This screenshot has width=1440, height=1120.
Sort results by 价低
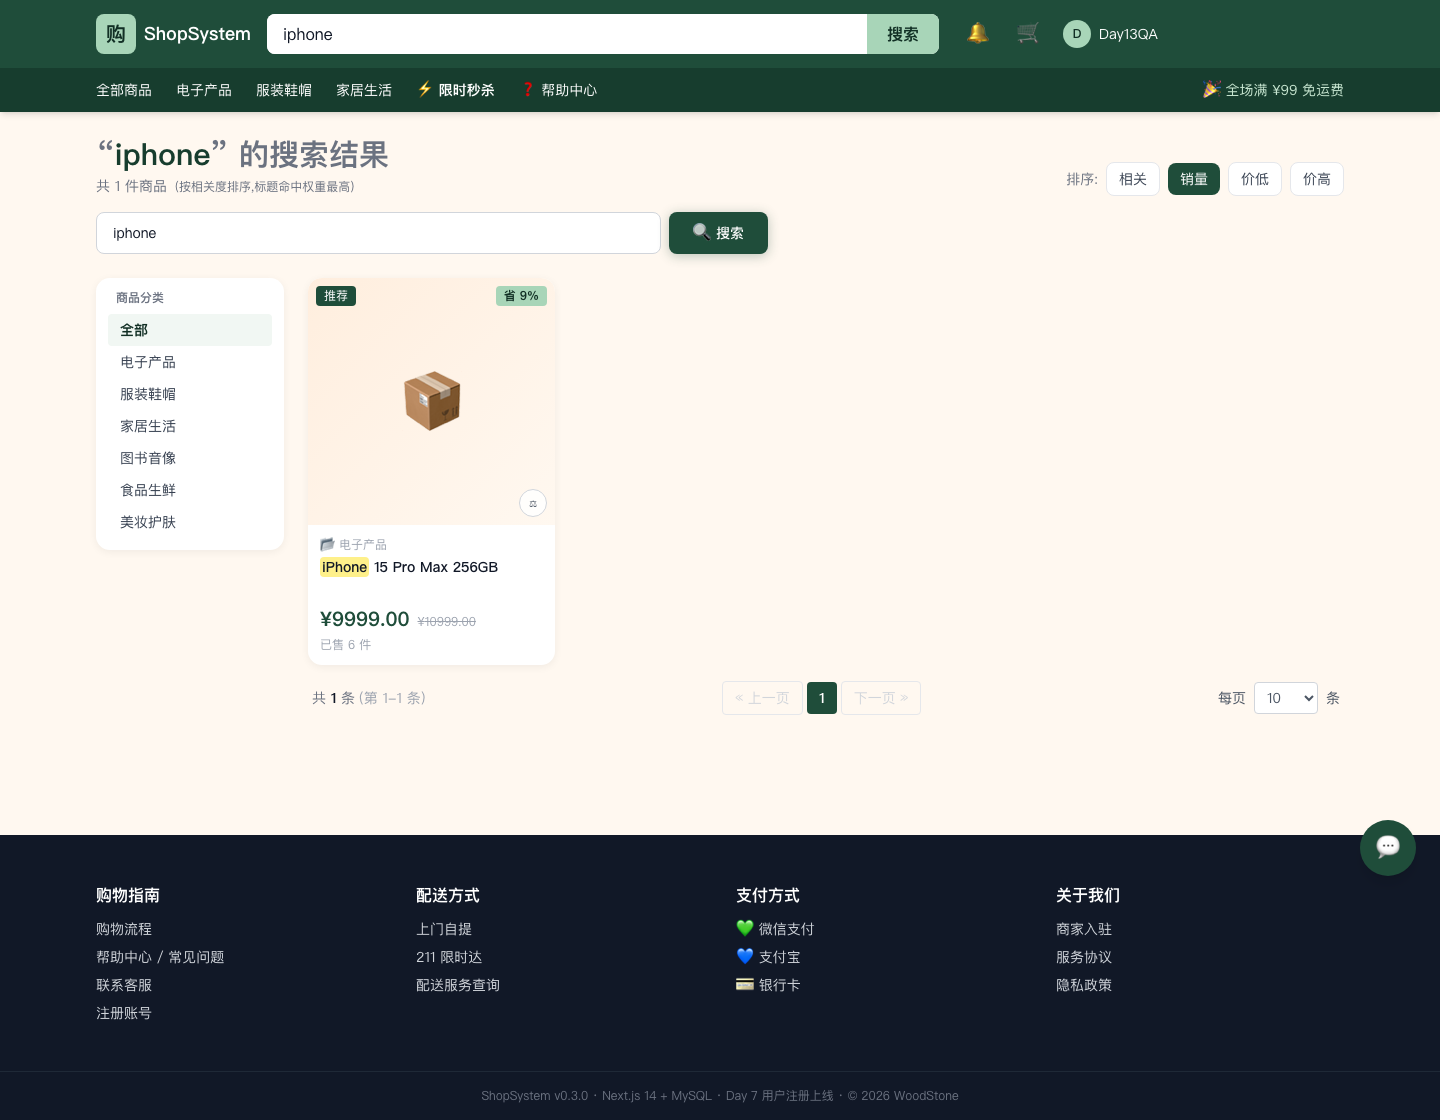coord(1255,179)
